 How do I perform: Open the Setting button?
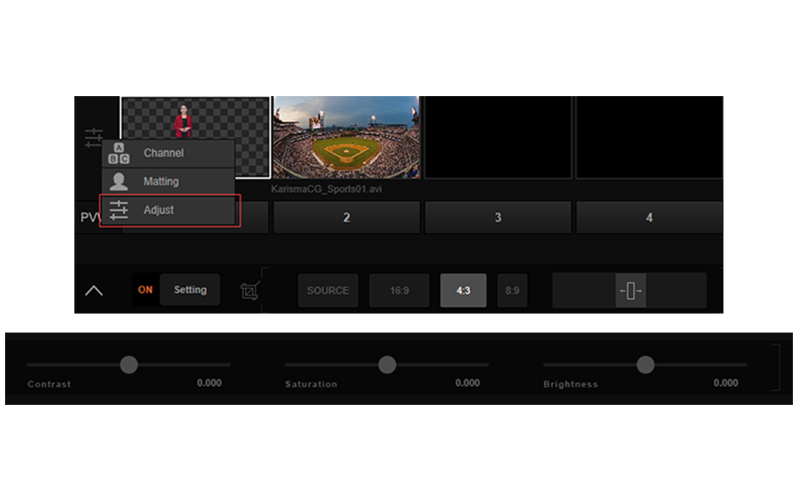(190, 290)
